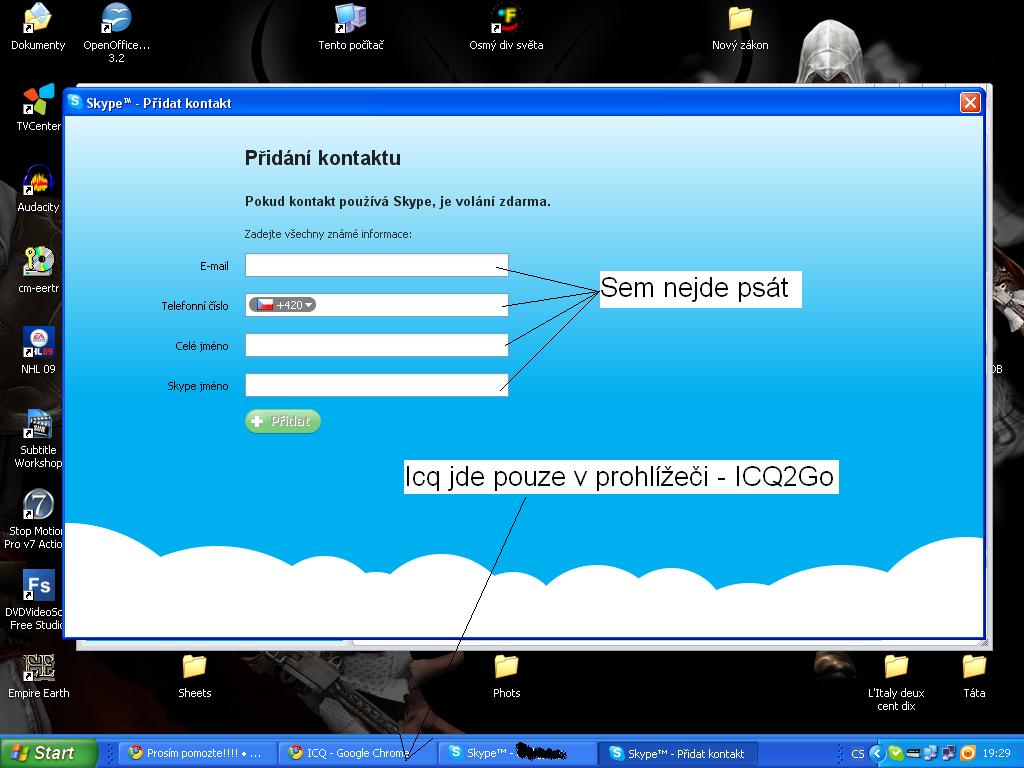Open country code +420 dropdown
Screen dimensions: 1024x768
point(282,305)
